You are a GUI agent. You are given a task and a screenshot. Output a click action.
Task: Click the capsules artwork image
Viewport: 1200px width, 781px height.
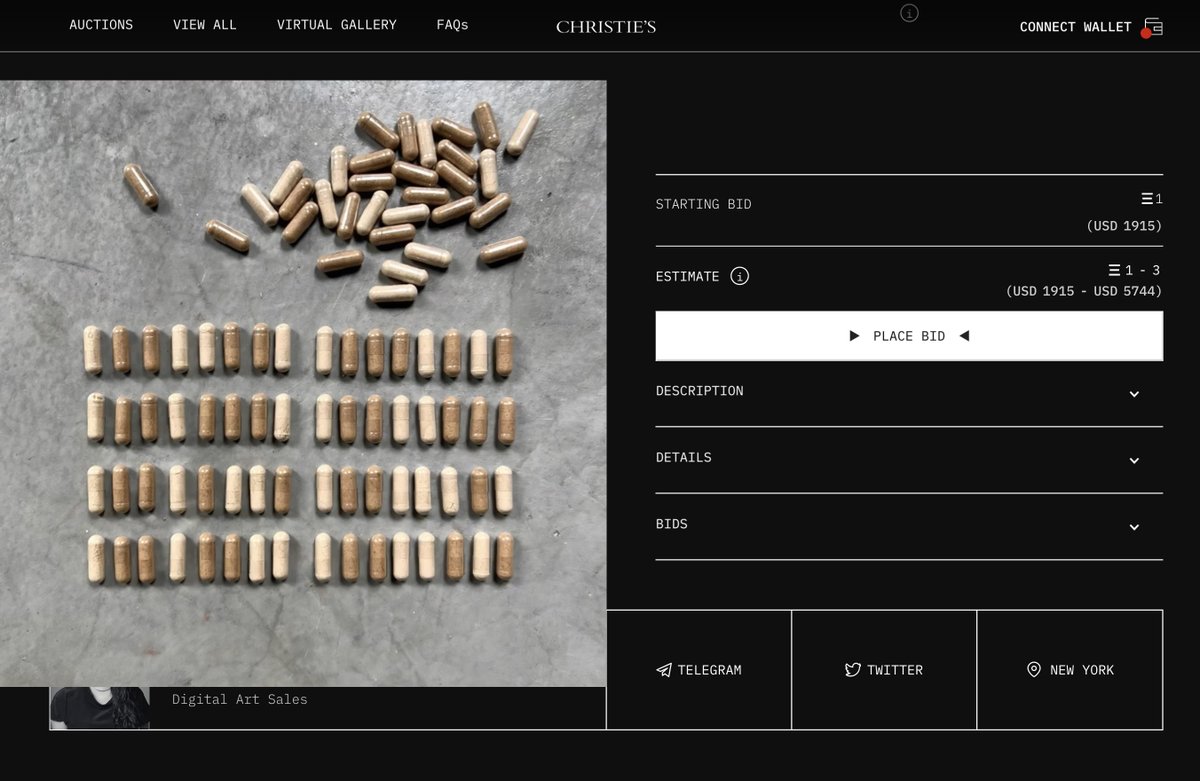click(303, 383)
